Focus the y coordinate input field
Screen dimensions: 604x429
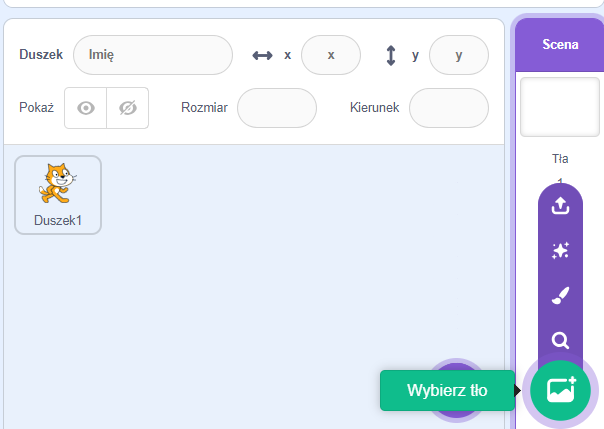point(458,56)
